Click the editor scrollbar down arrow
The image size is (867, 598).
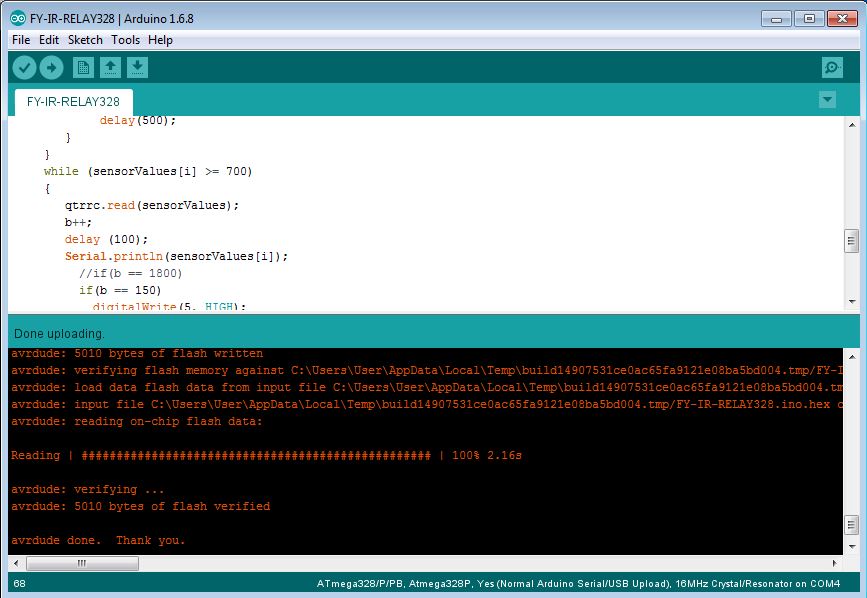pos(852,302)
